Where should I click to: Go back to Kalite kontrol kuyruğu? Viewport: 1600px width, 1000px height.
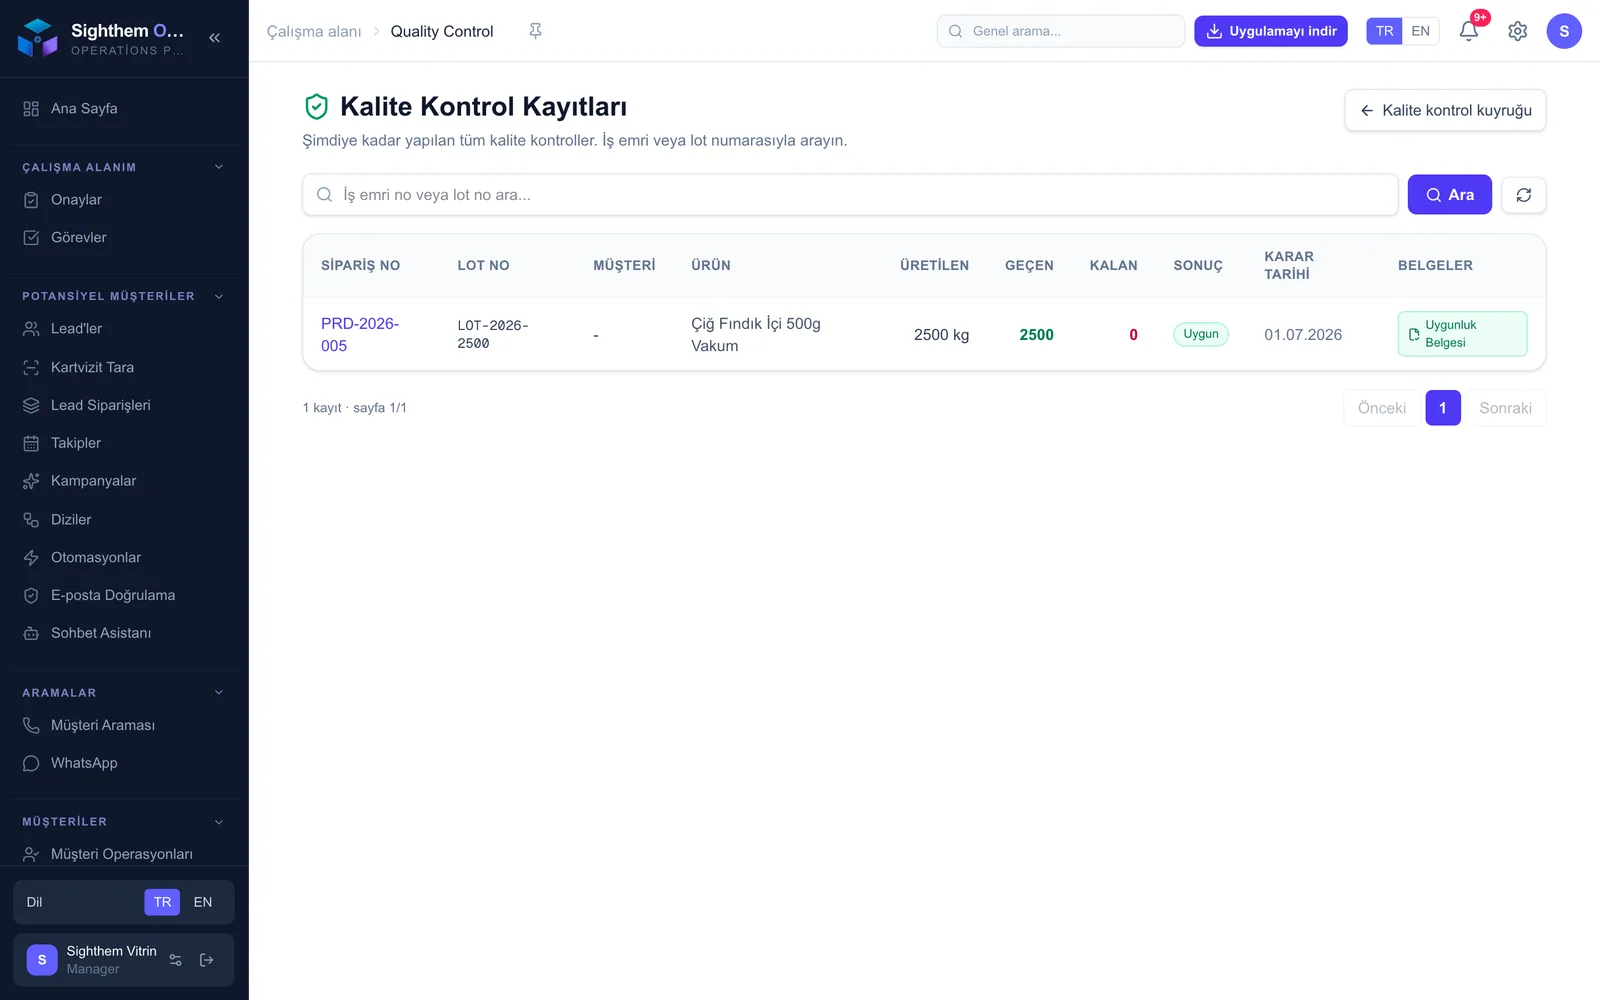point(1445,110)
